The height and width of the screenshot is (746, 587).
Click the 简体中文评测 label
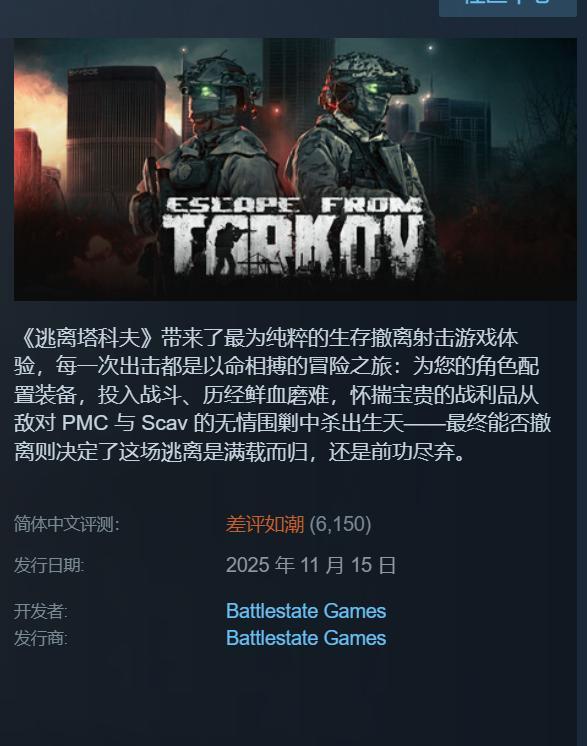click(67, 524)
